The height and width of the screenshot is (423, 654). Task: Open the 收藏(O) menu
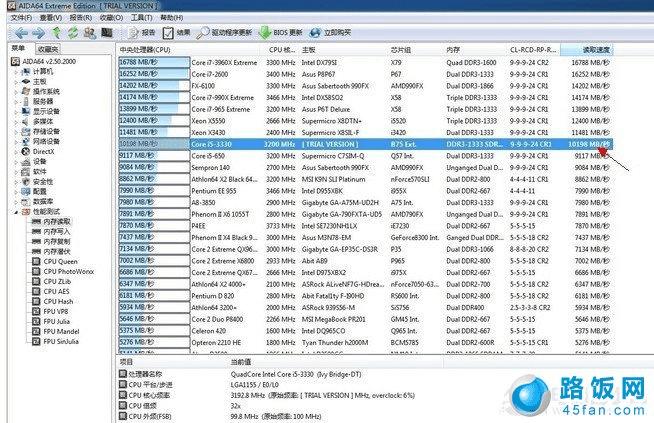tap(111, 18)
